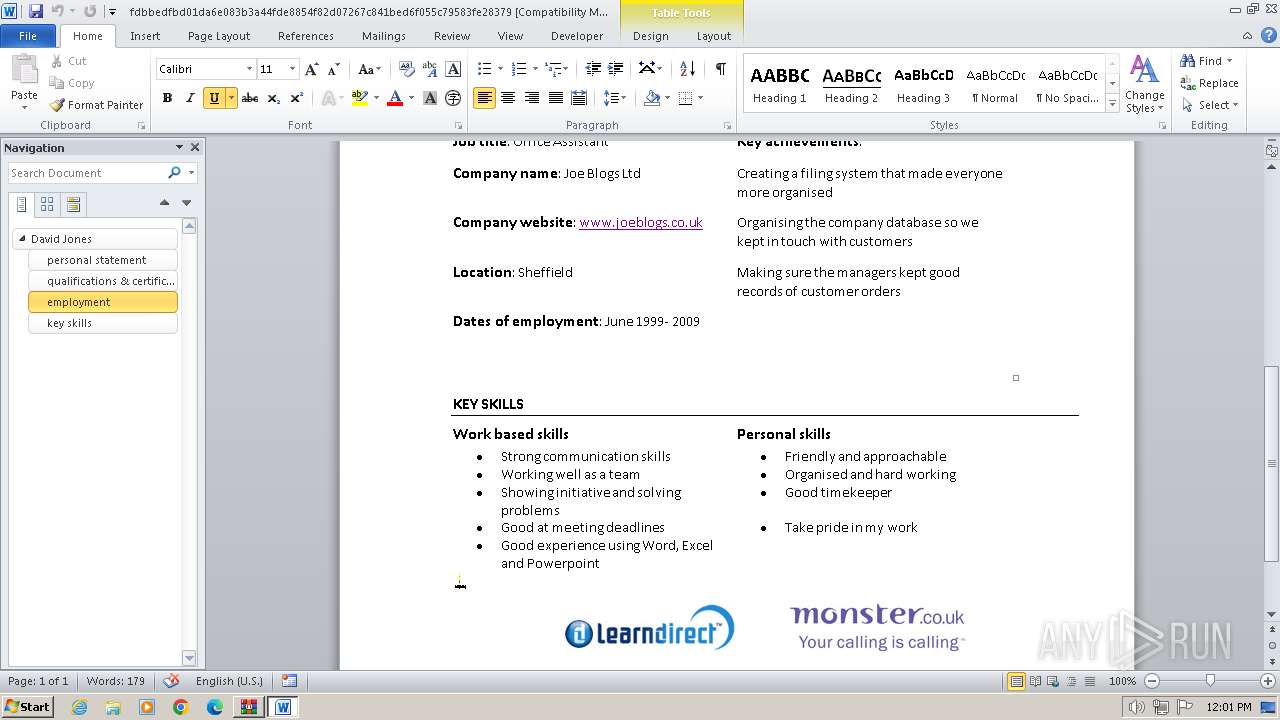
Task: Open the Font name dropdown
Action: point(250,69)
